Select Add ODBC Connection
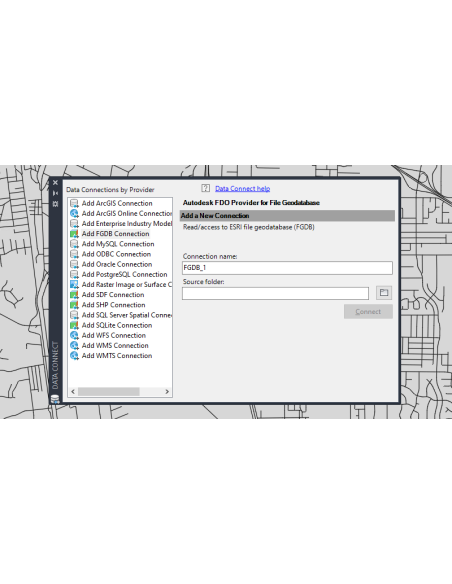The height and width of the screenshot is (584, 452). (x=116, y=254)
